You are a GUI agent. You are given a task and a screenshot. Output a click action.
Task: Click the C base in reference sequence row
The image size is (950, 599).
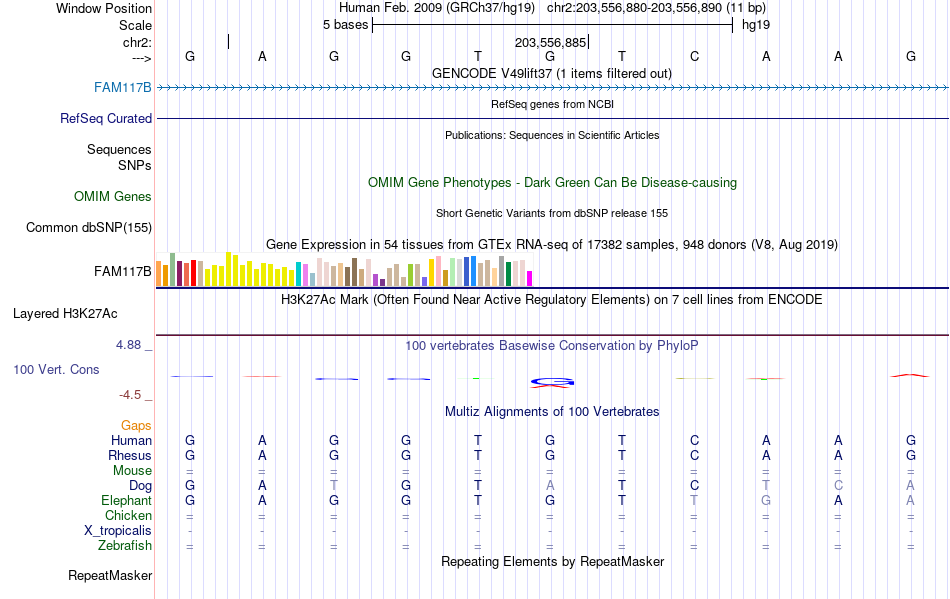pyautogui.click(x=694, y=57)
